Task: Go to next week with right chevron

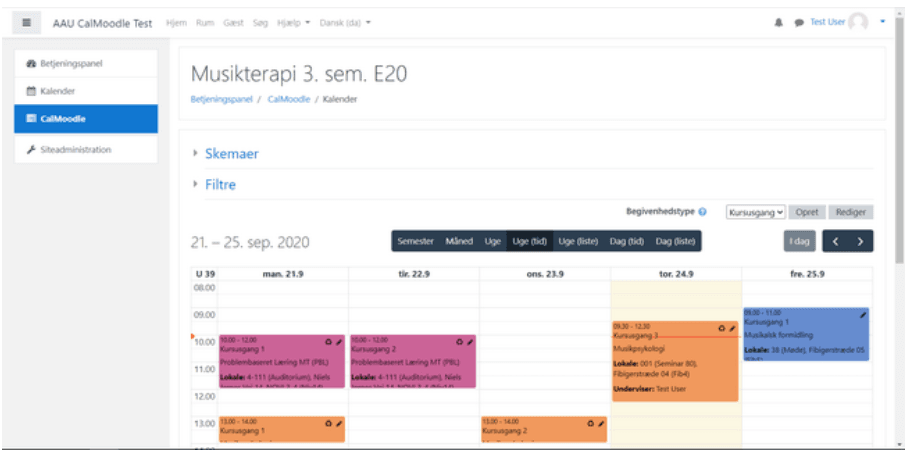Action: click(x=861, y=242)
